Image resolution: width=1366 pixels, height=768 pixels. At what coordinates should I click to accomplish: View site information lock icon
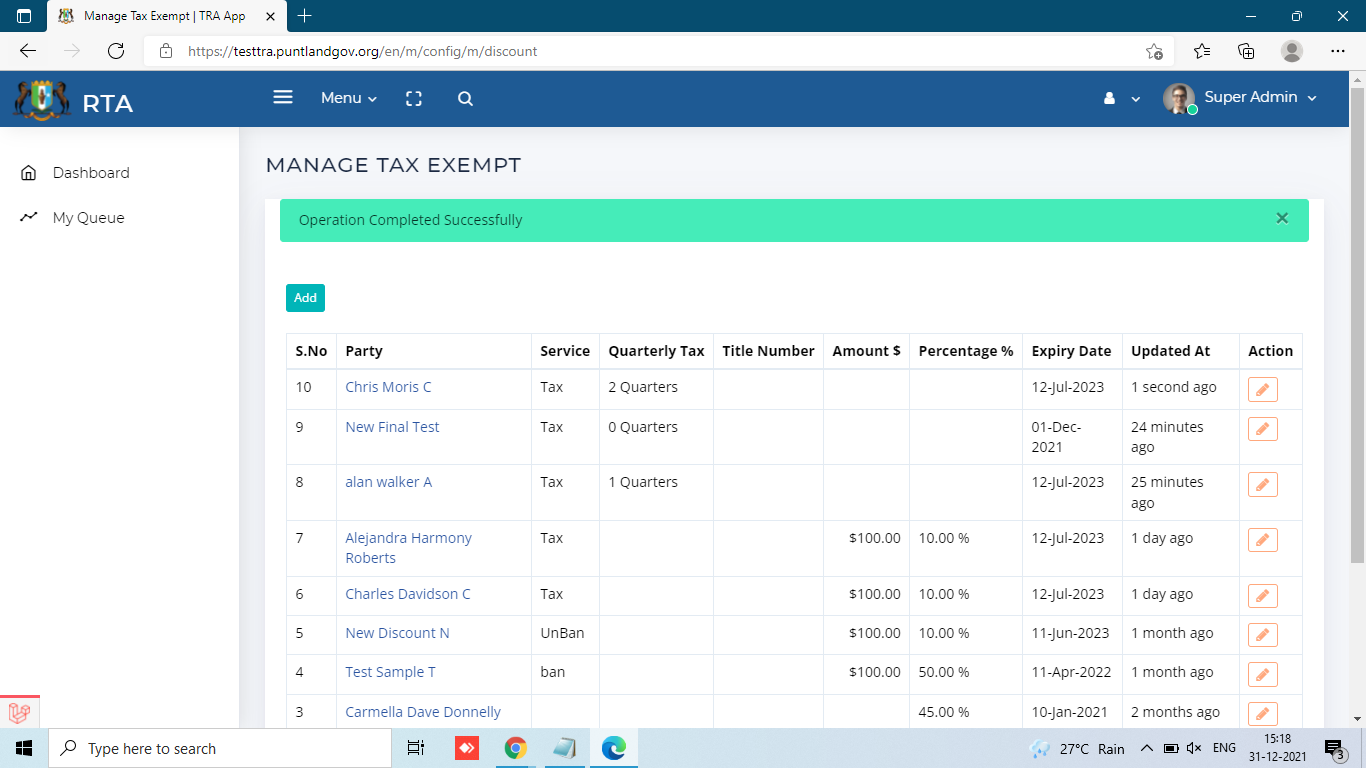pos(166,51)
